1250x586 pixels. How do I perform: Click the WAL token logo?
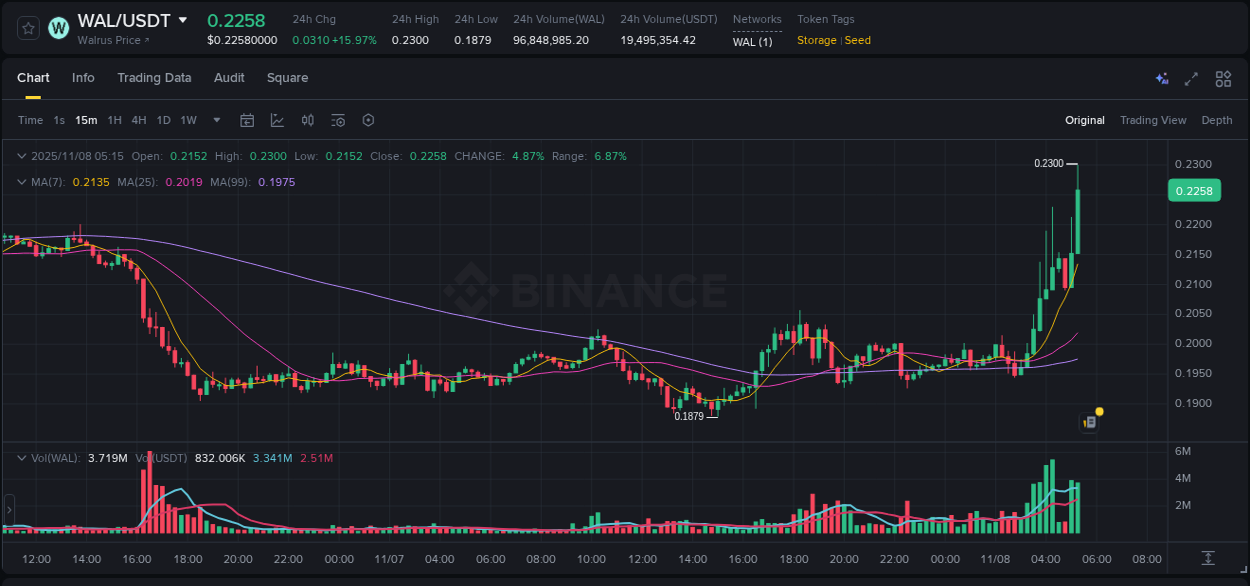tap(58, 28)
